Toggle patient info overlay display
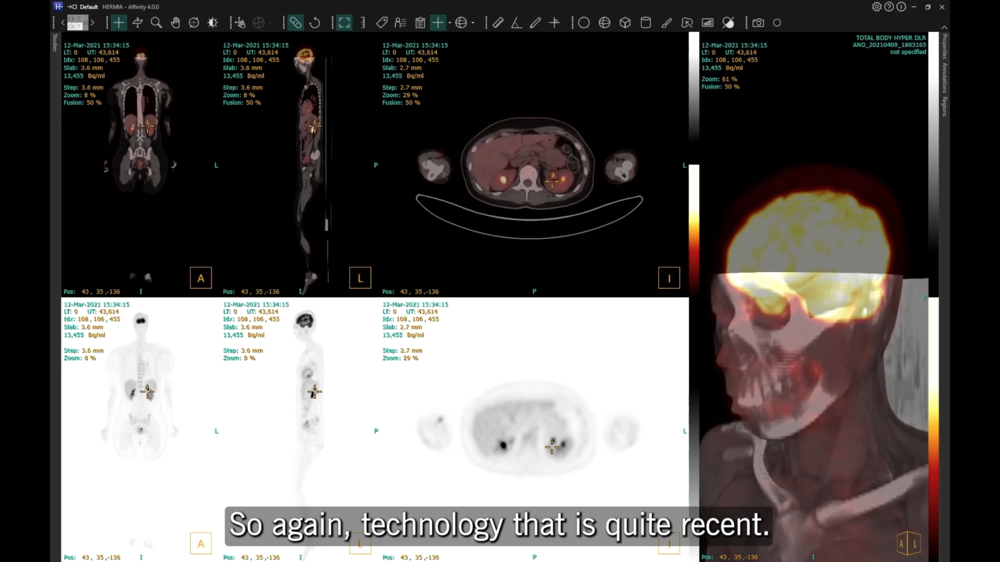 (x=400, y=22)
